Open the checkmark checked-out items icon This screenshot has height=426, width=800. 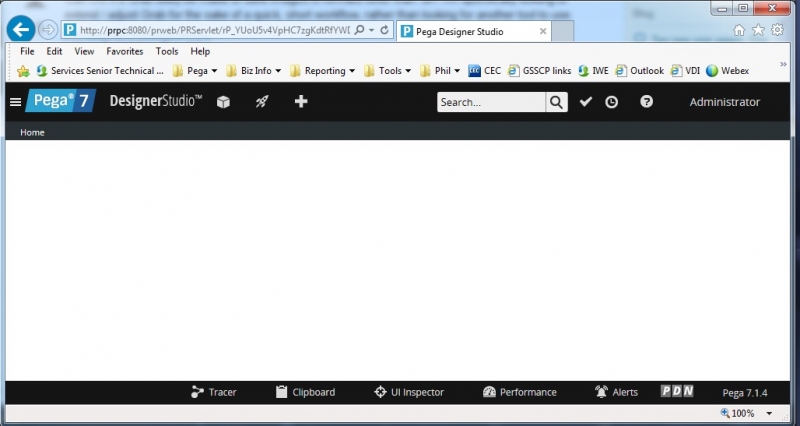[586, 102]
